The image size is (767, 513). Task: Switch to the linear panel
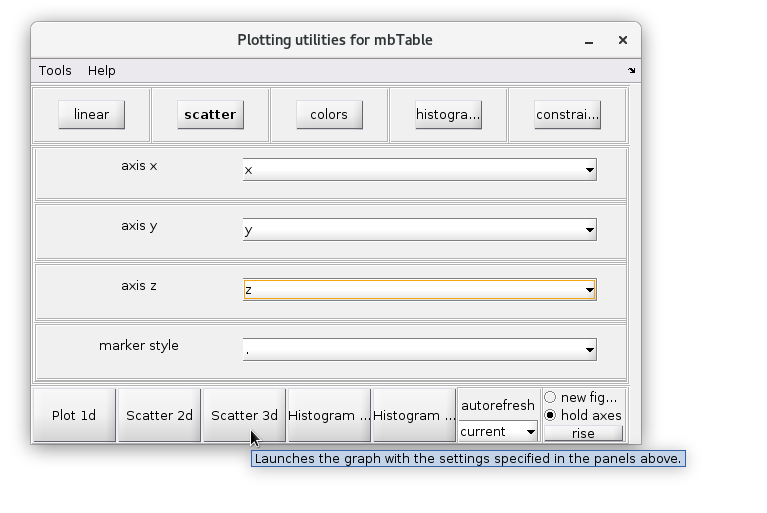click(x=91, y=115)
